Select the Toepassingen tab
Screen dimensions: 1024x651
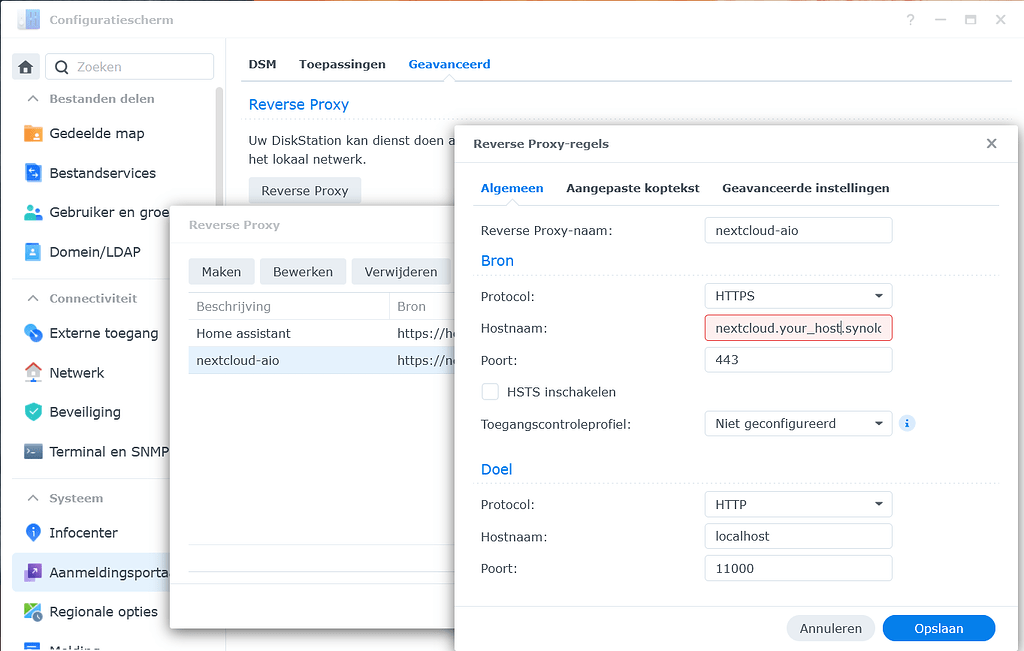coord(342,64)
